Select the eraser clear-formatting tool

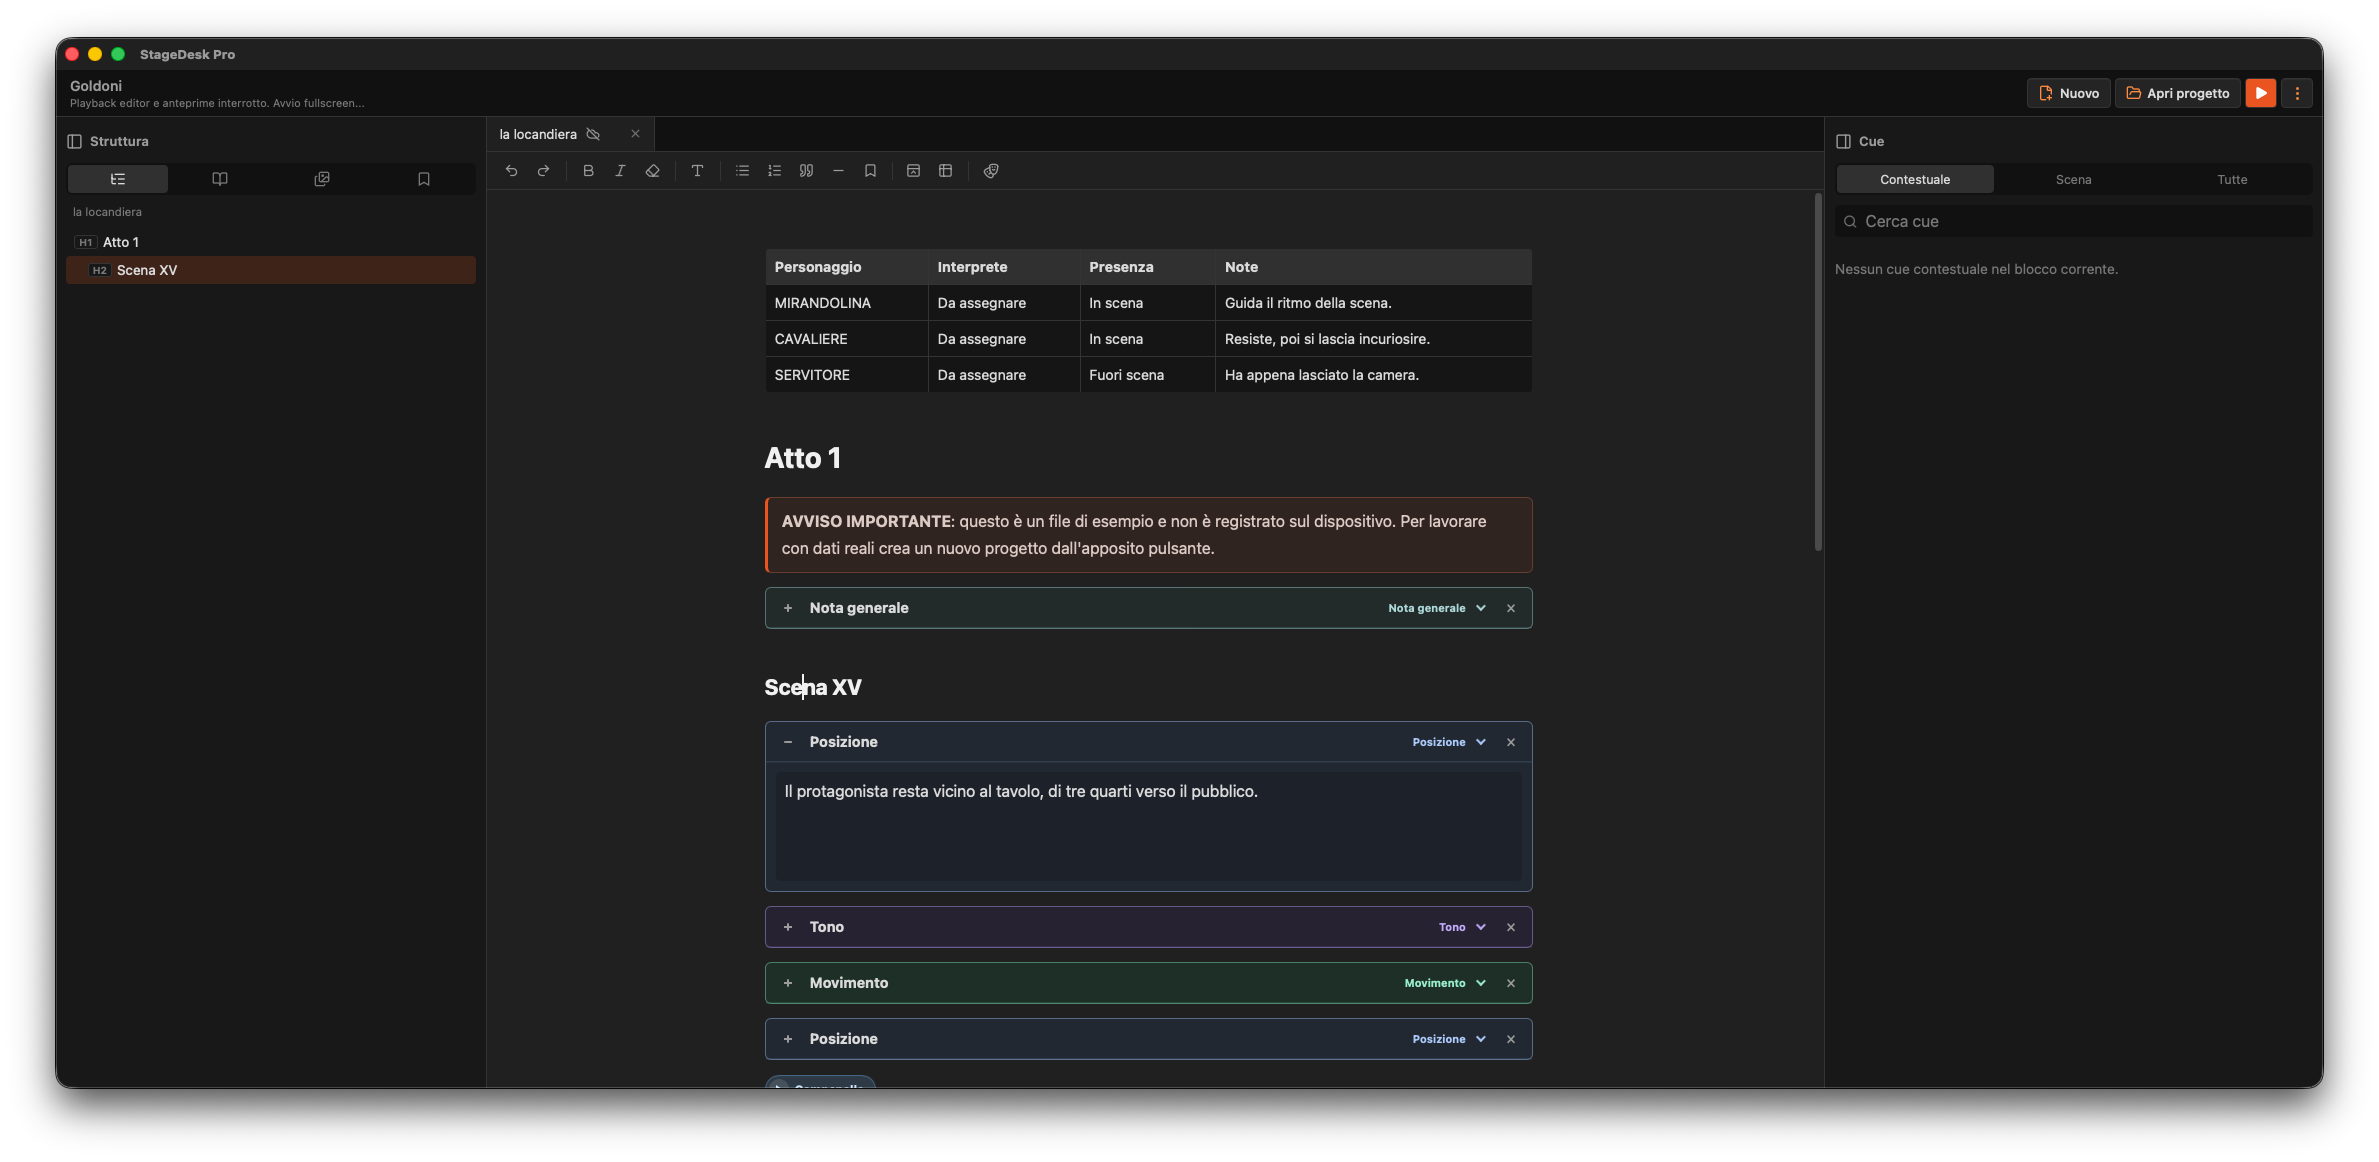652,171
